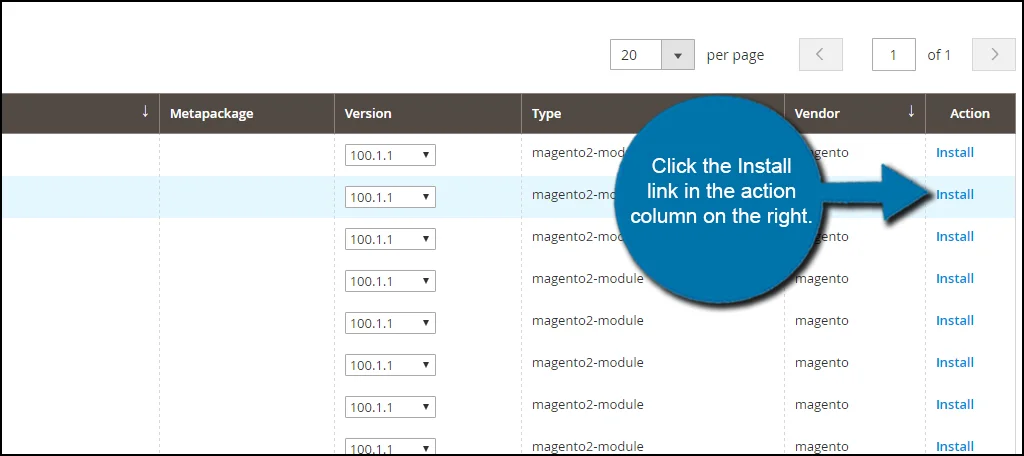Install the module in the third row
The height and width of the screenshot is (456, 1024).
point(954,237)
